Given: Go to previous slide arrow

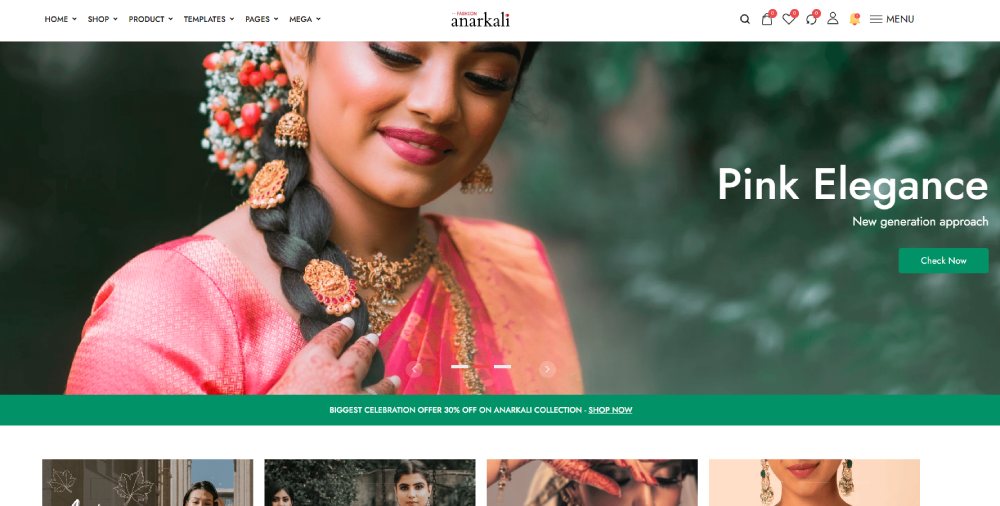Looking at the screenshot, I should pos(414,369).
